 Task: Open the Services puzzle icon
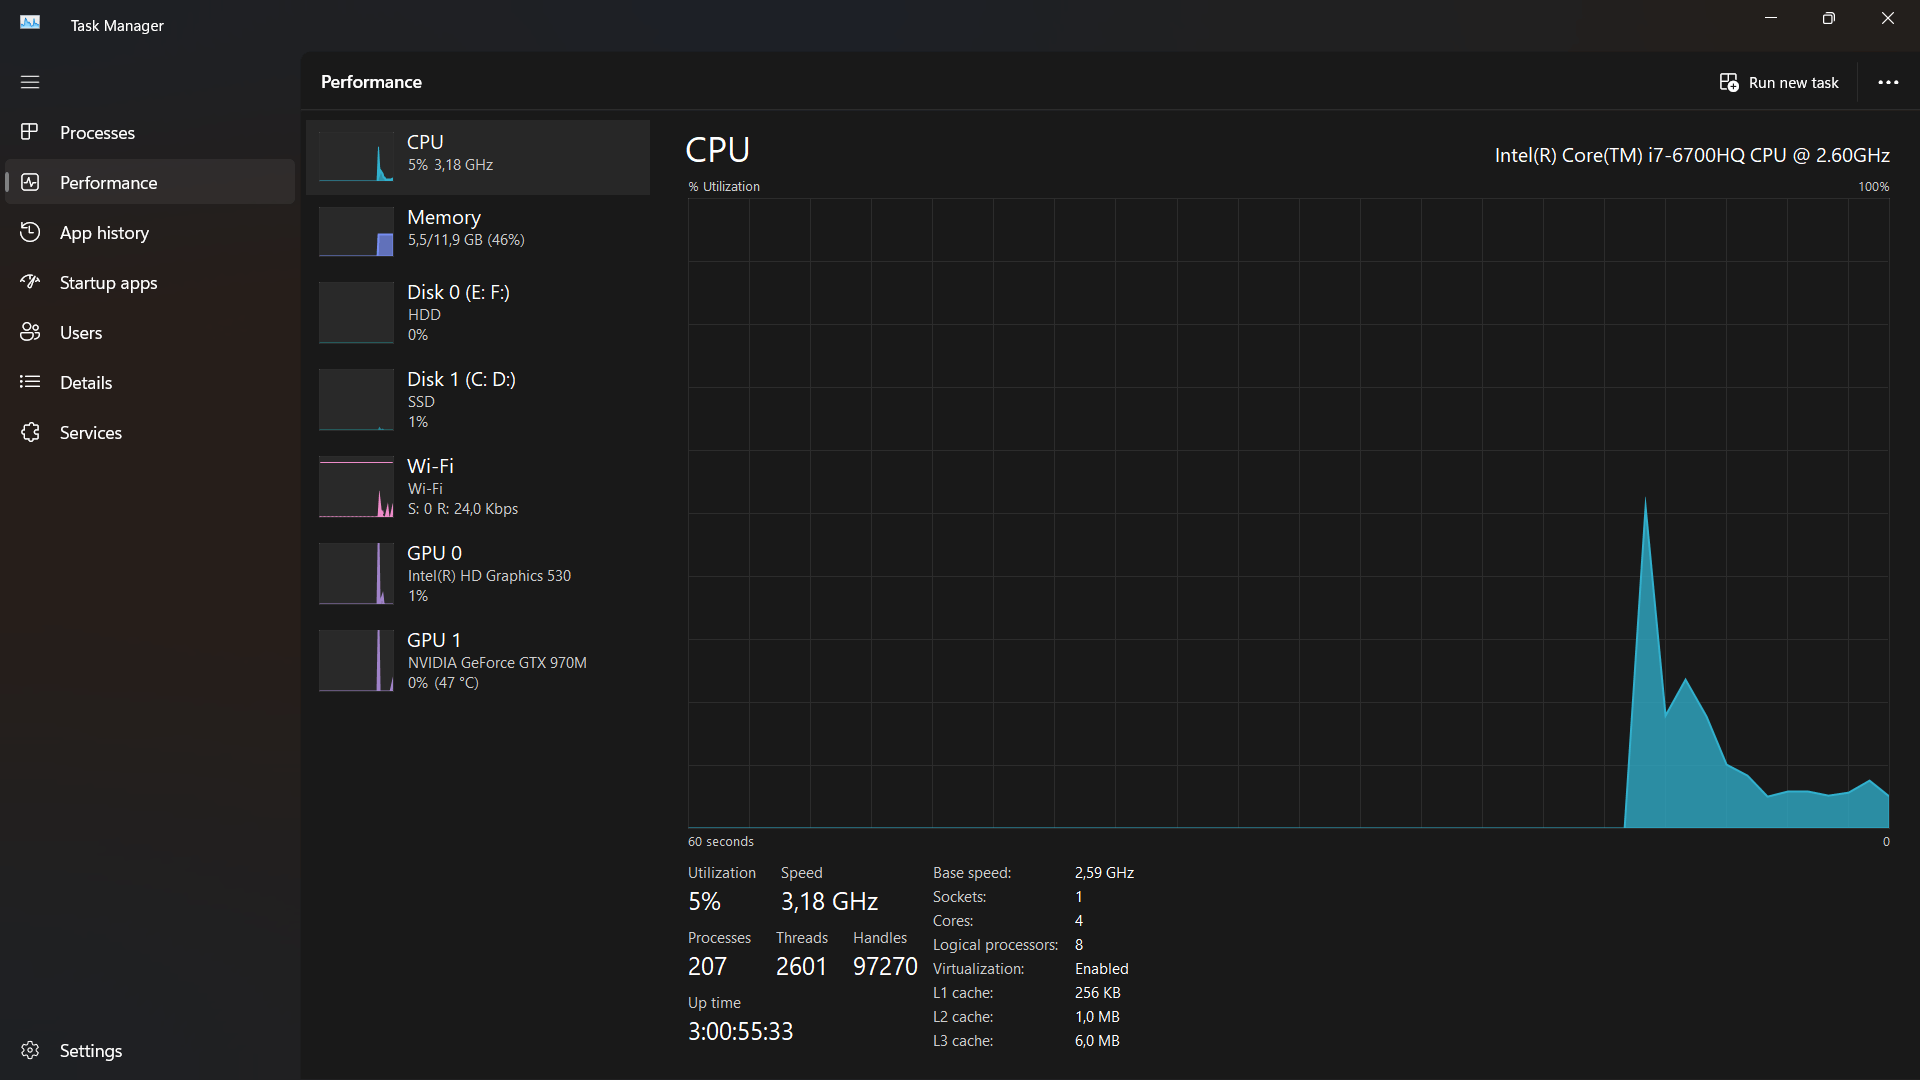coord(30,432)
